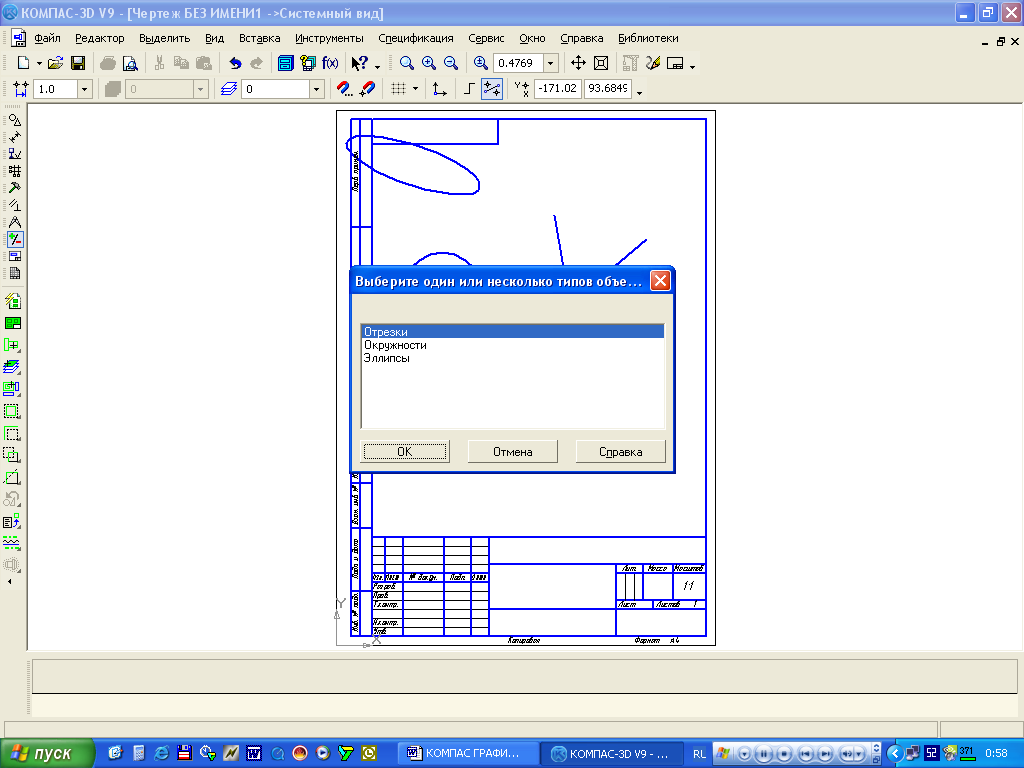Activate the Pan view cross-arrows tool
This screenshot has height=768, width=1024.
pos(578,63)
